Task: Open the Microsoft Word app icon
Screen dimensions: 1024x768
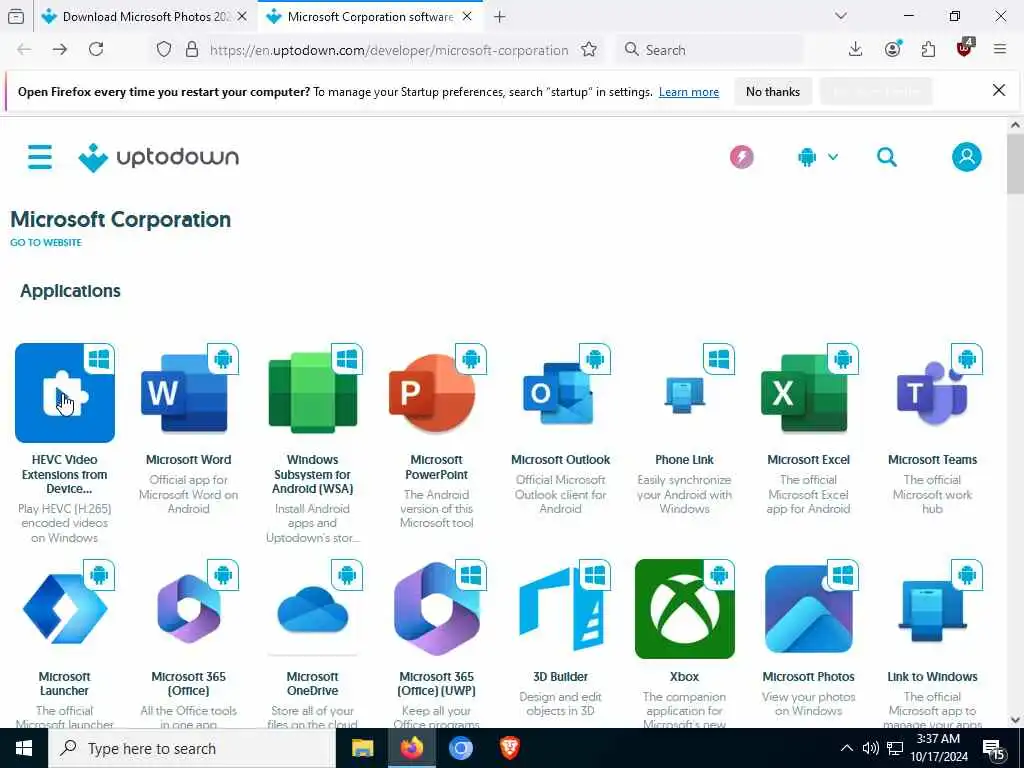Action: (x=189, y=393)
